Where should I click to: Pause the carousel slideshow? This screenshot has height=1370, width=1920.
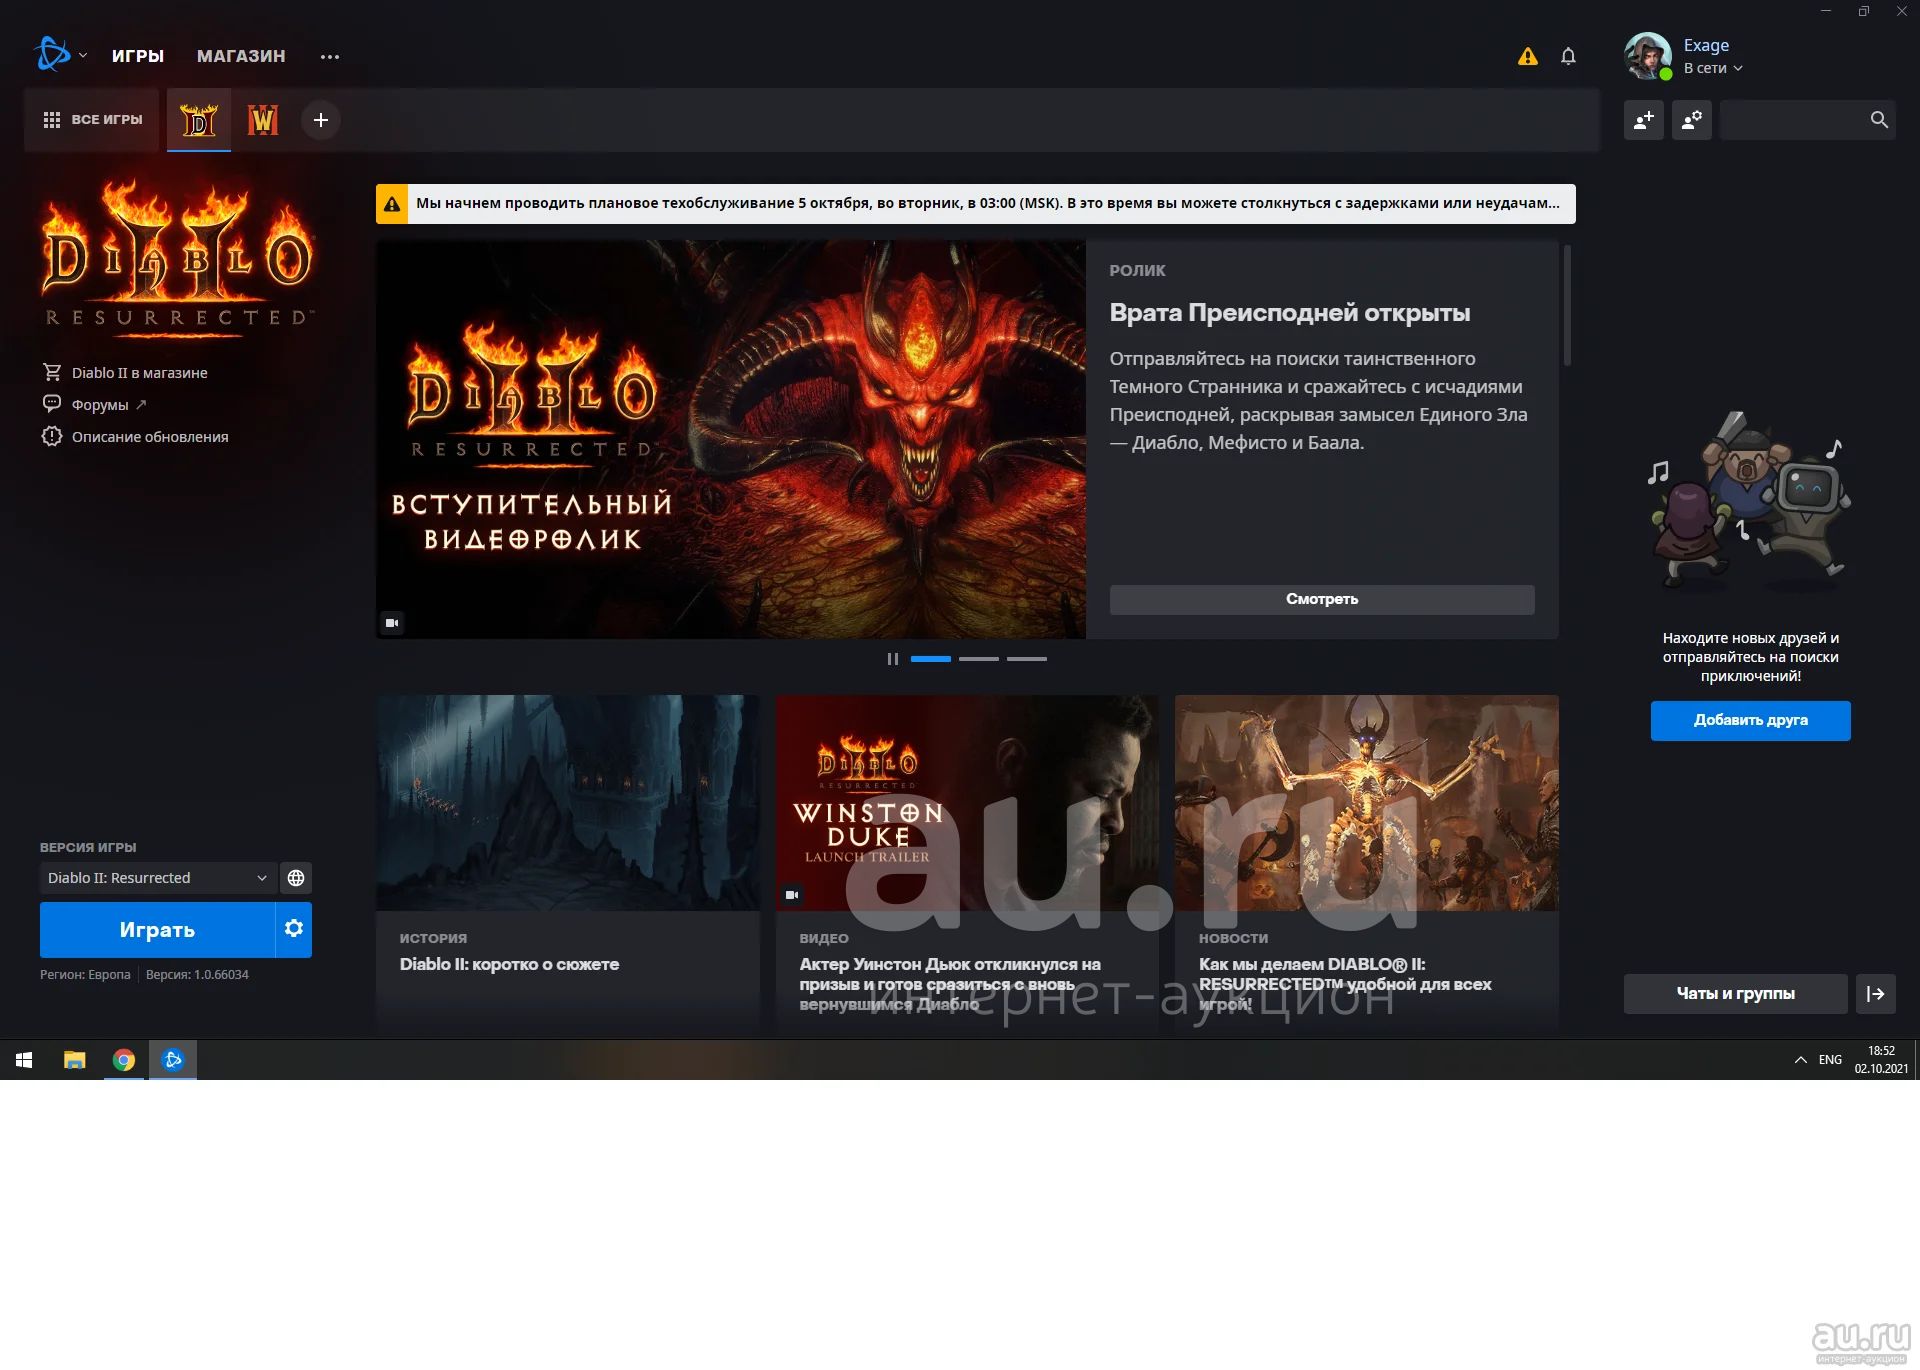point(892,659)
